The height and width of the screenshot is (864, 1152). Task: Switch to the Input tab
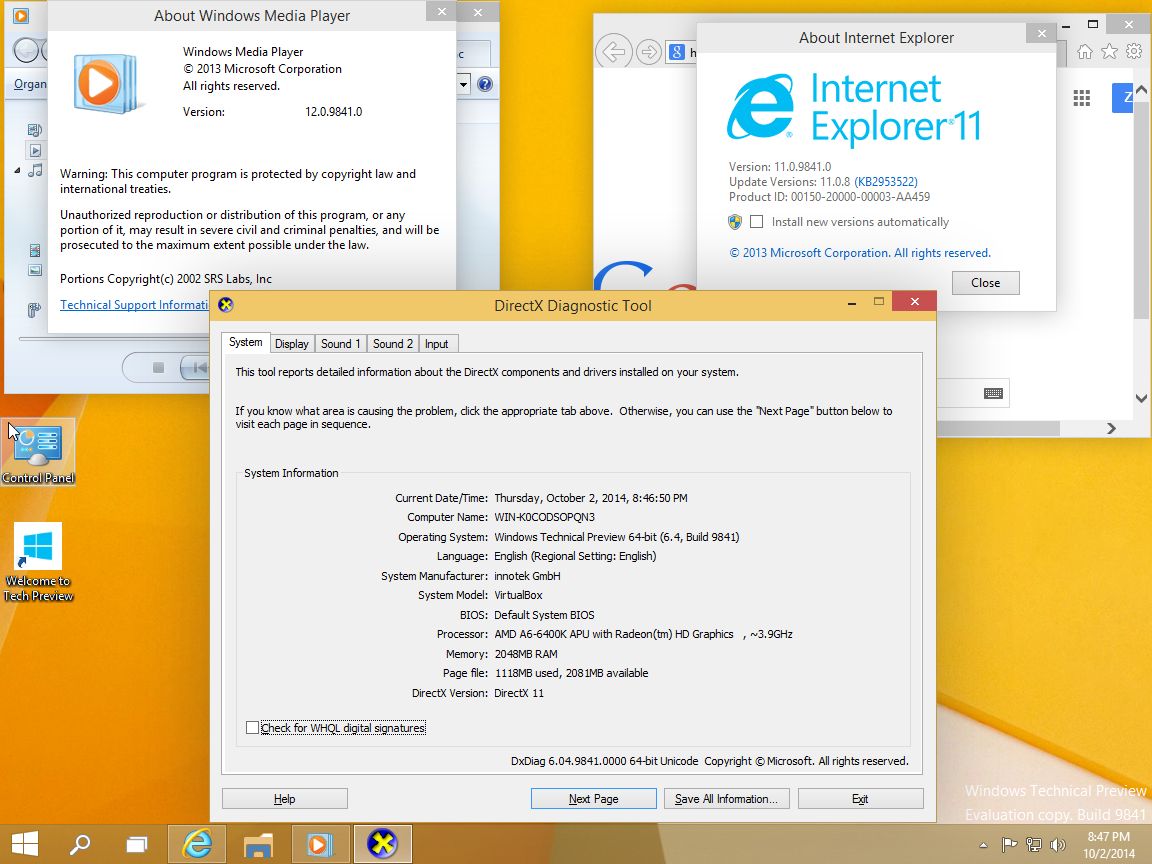(x=436, y=344)
